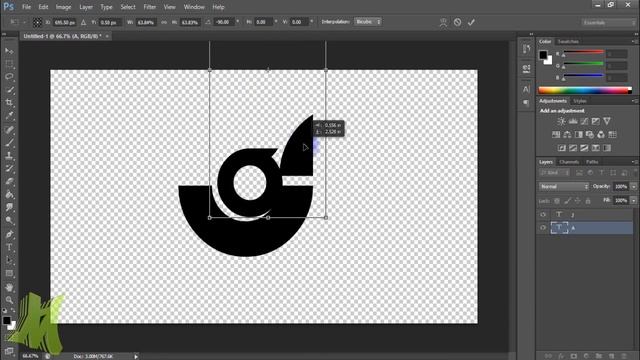Image resolution: width=640 pixels, height=360 pixels.
Task: Cancel the transform in the options bar
Action: click(x=458, y=22)
